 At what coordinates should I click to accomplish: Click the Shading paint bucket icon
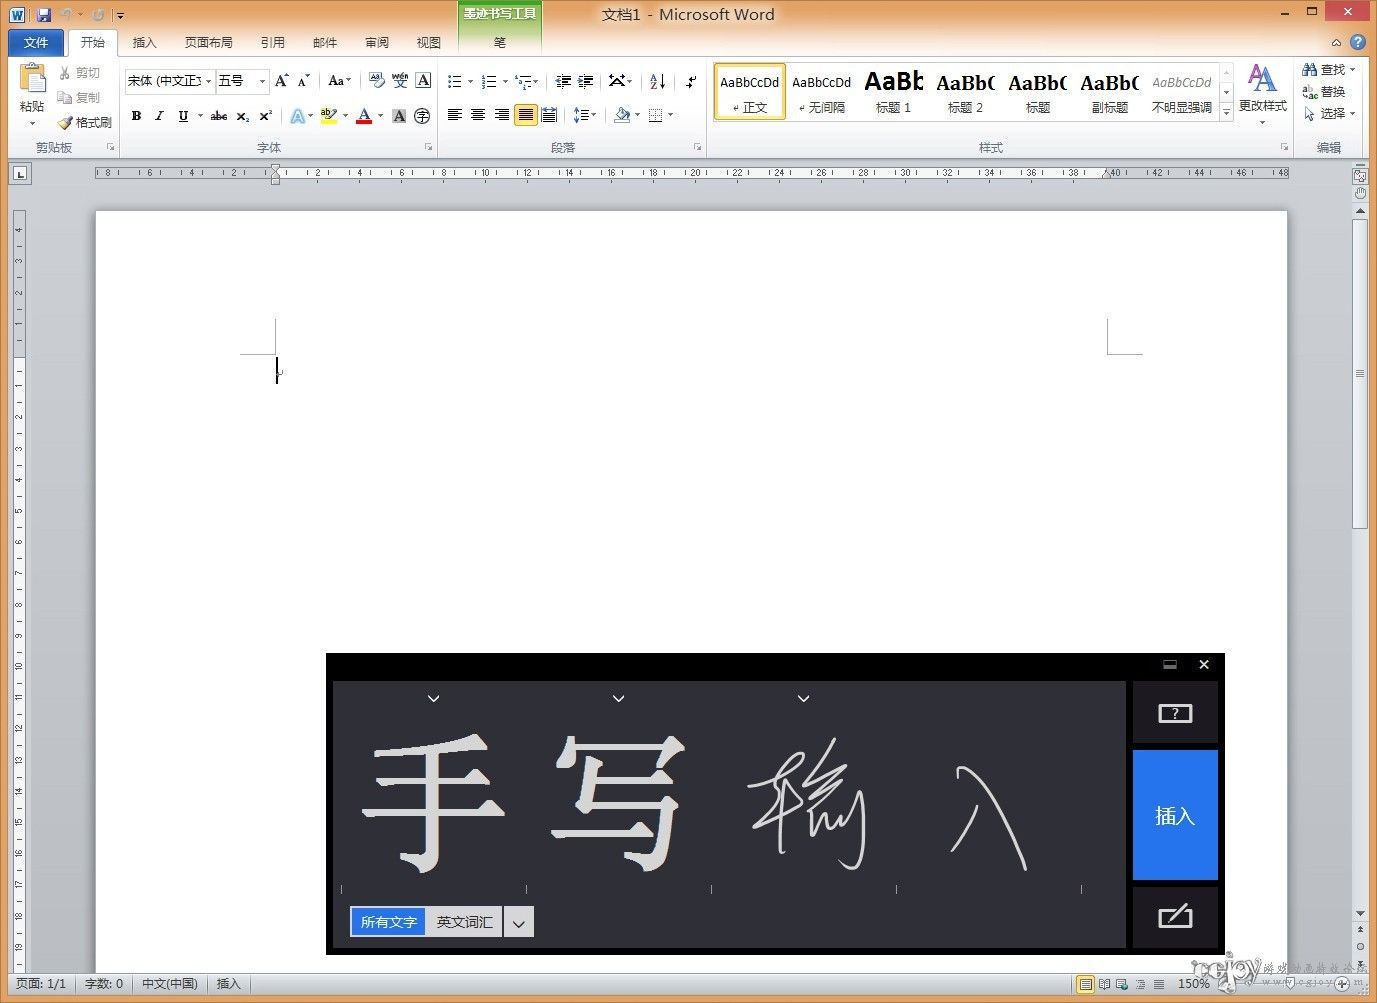(x=622, y=115)
